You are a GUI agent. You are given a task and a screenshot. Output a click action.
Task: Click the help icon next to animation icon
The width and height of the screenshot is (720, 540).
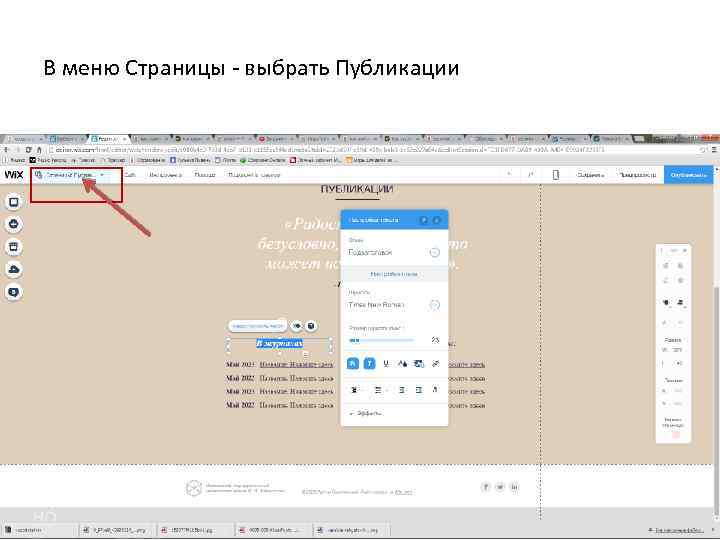tap(311, 326)
